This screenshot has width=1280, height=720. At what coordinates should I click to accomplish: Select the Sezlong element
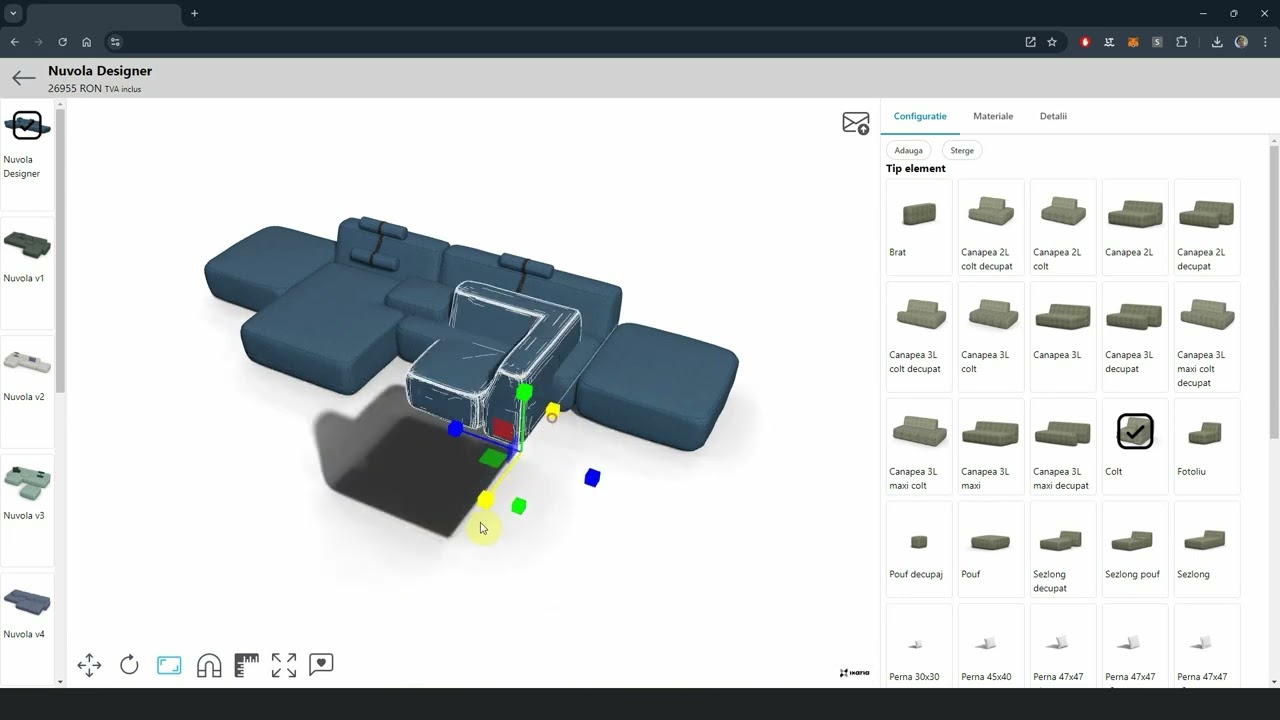(x=1207, y=548)
